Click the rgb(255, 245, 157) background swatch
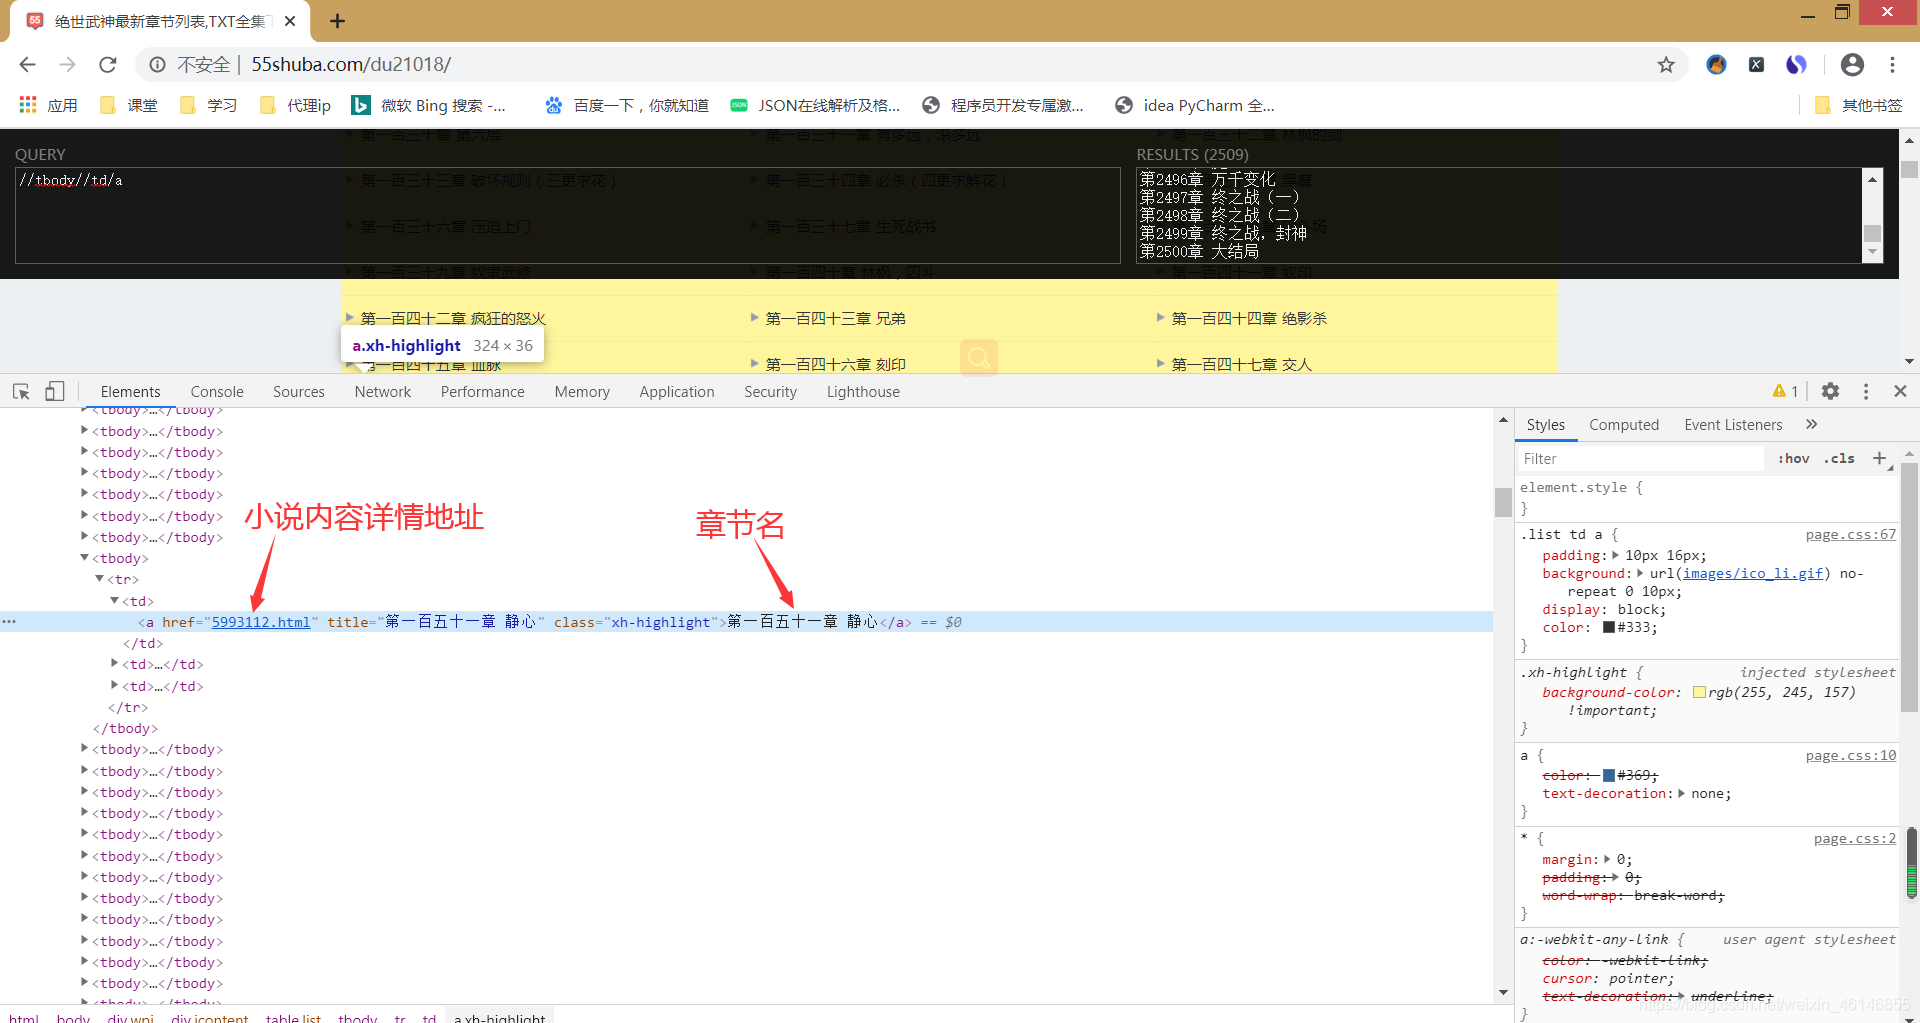 tap(1699, 692)
